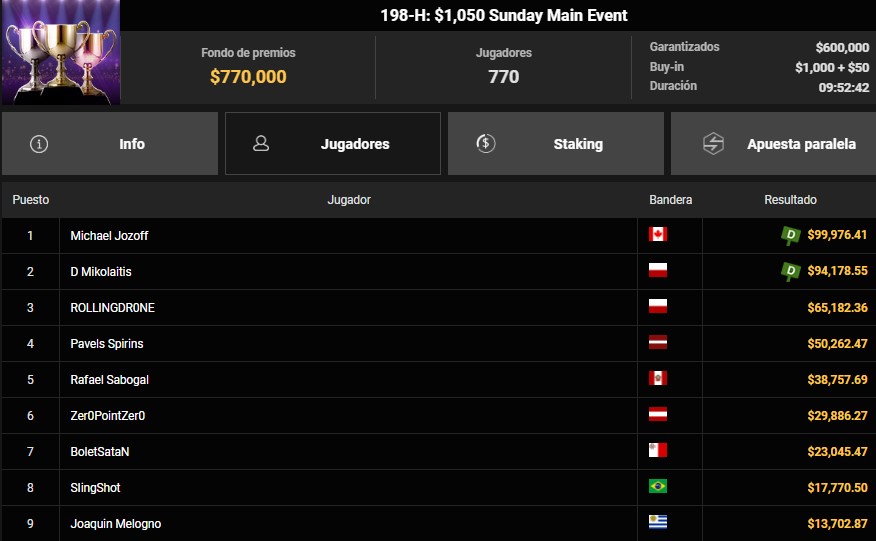Open the Apuesta paralela tab

point(774,144)
